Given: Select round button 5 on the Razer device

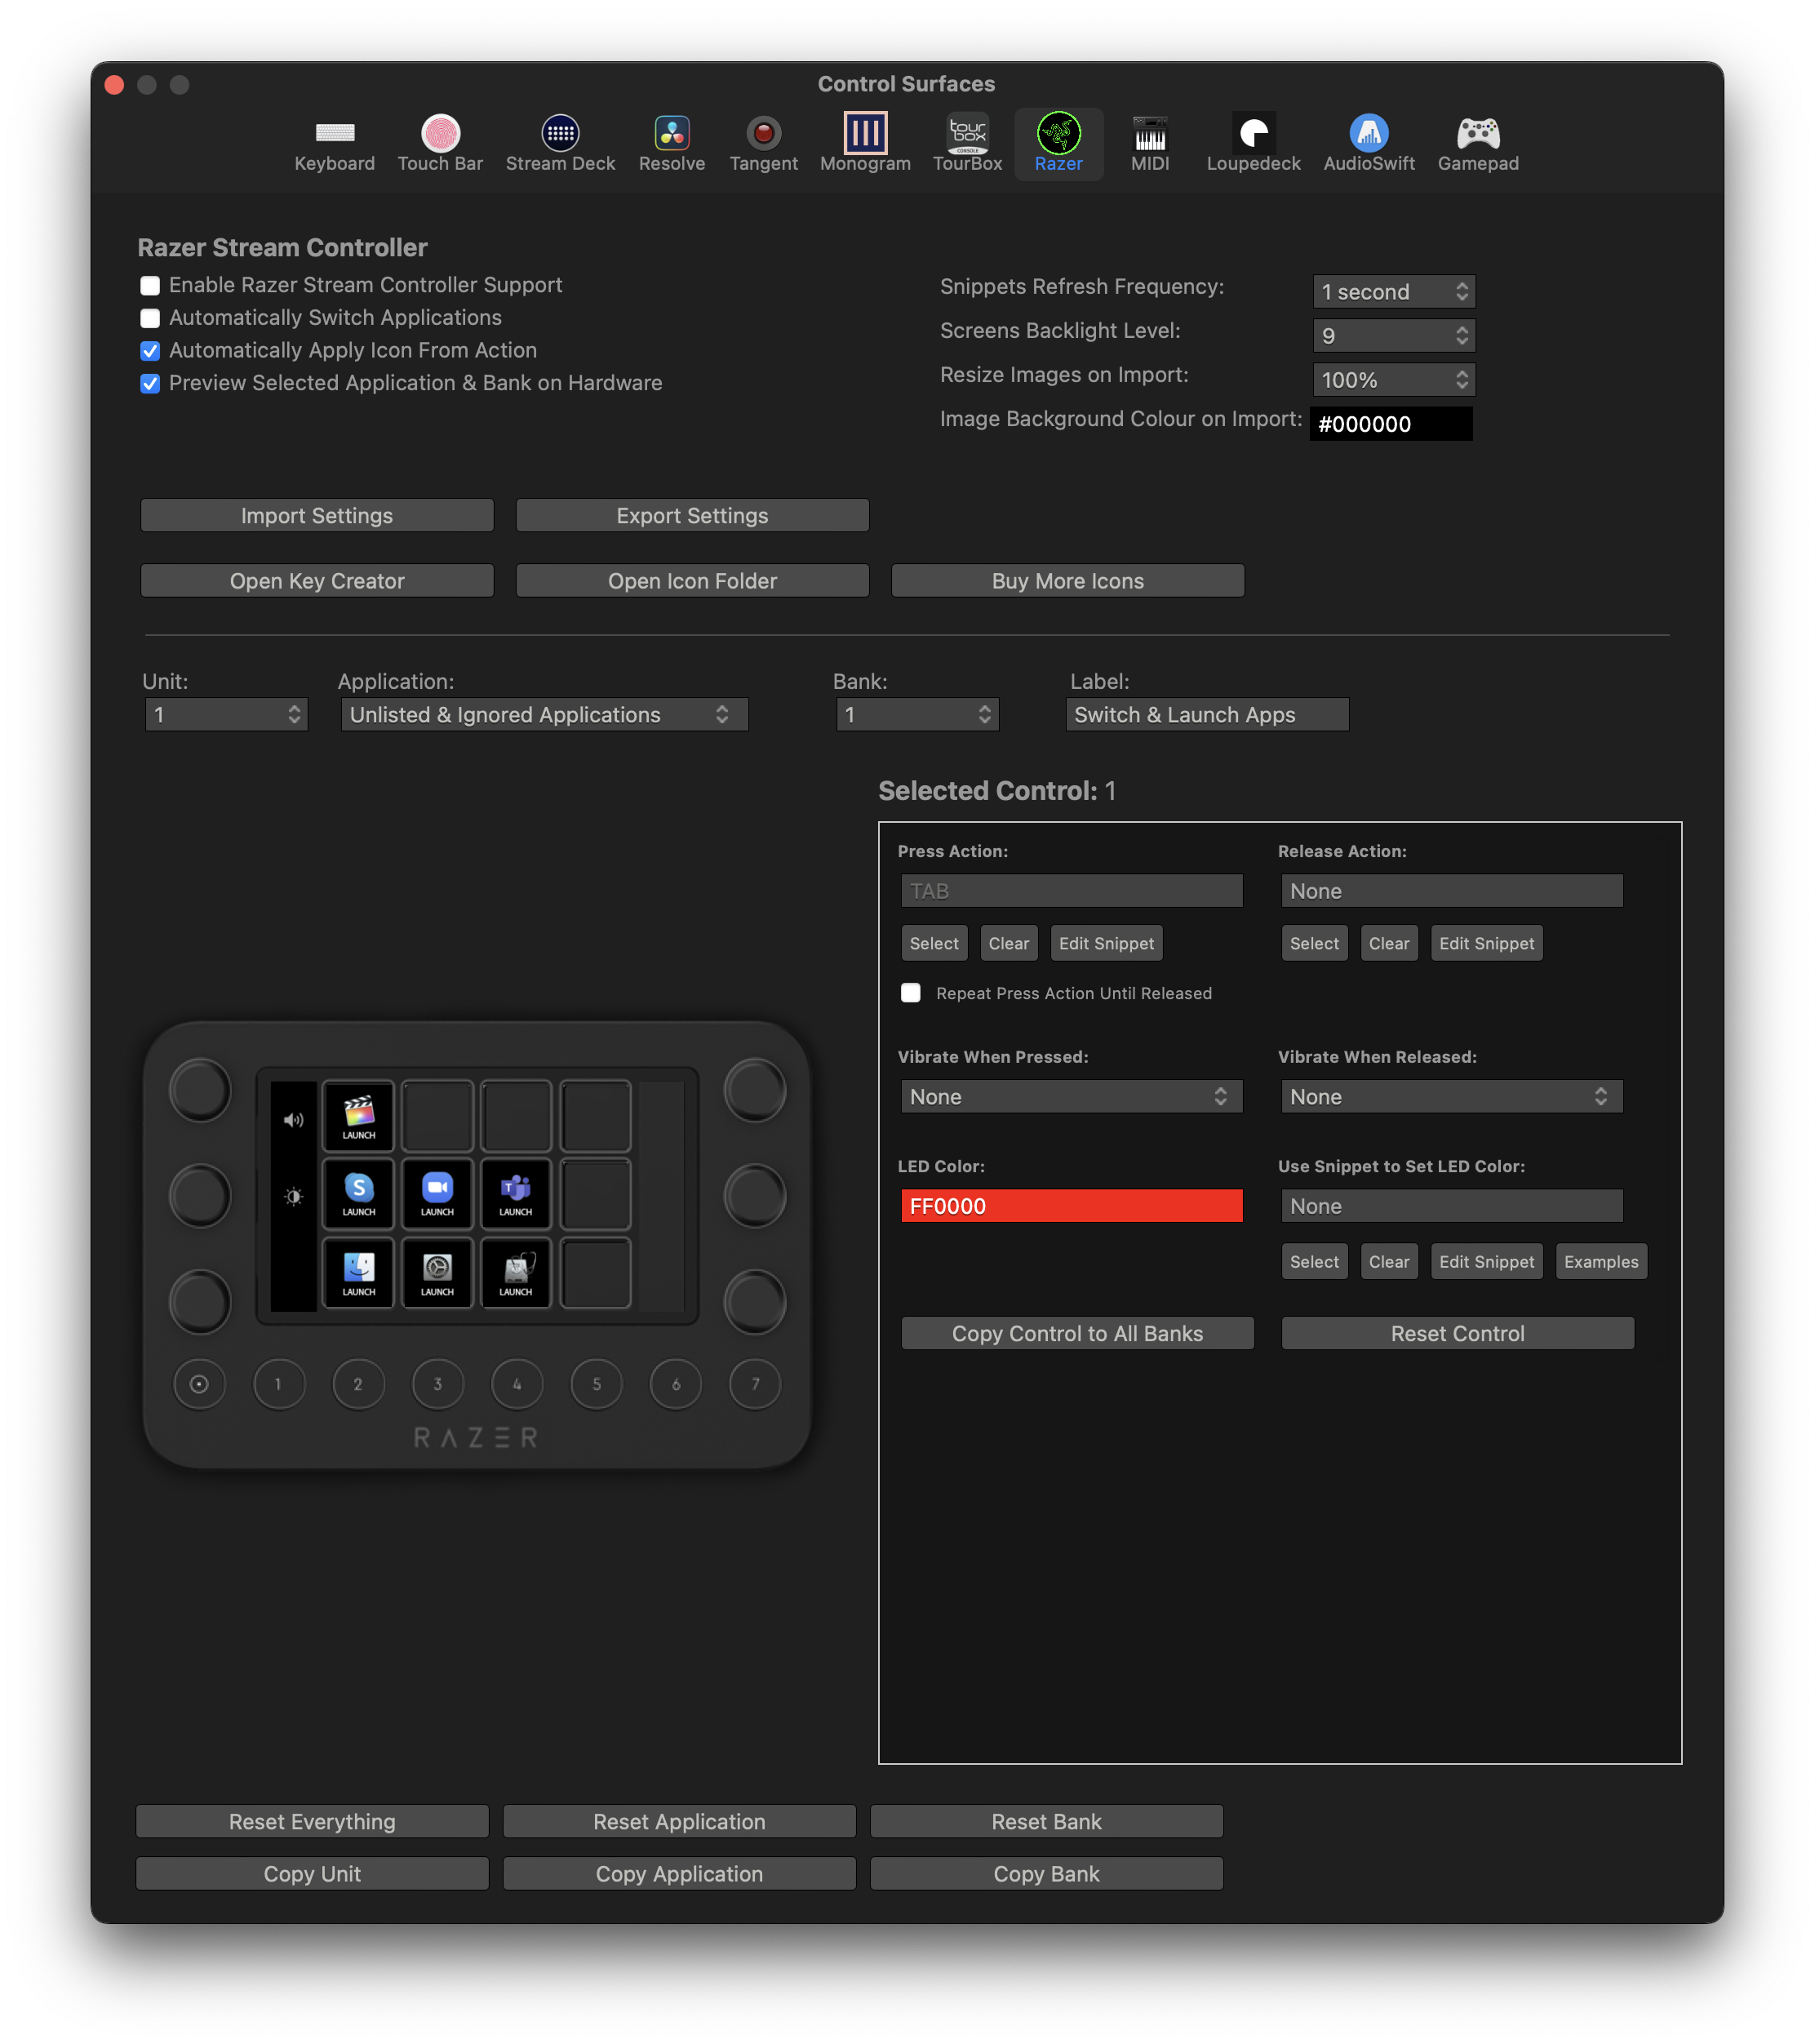Looking at the screenshot, I should tap(597, 1384).
